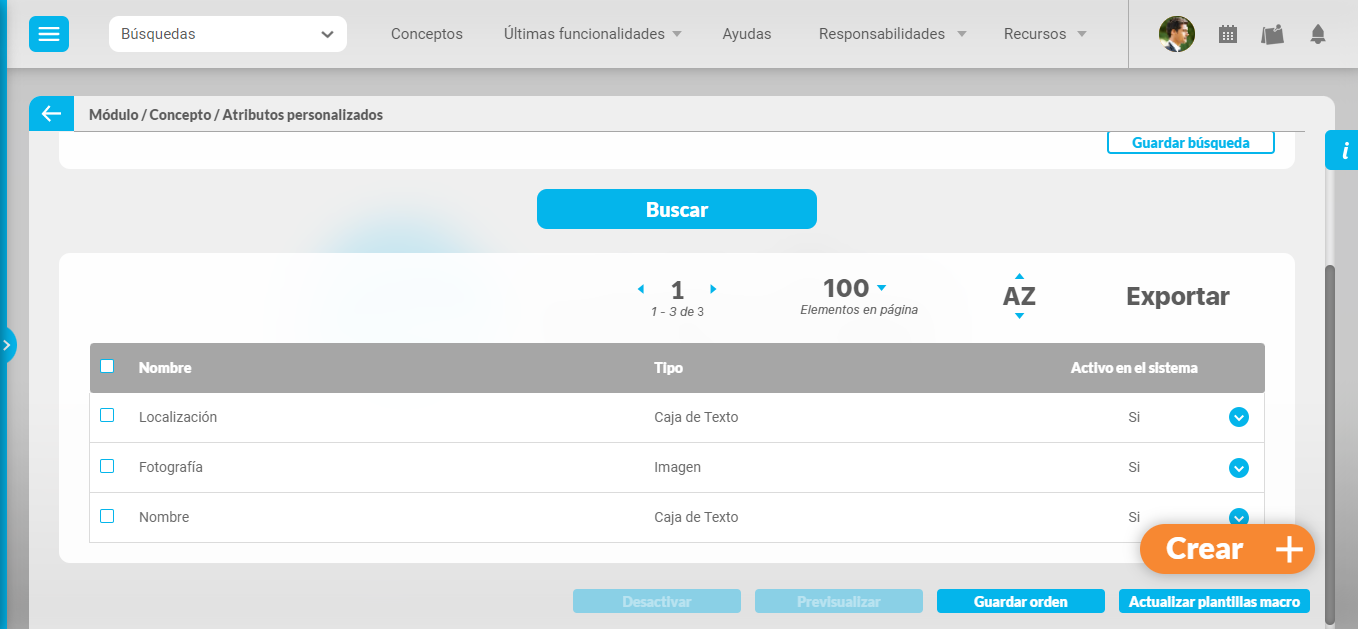Click the back arrow icon

51,114
